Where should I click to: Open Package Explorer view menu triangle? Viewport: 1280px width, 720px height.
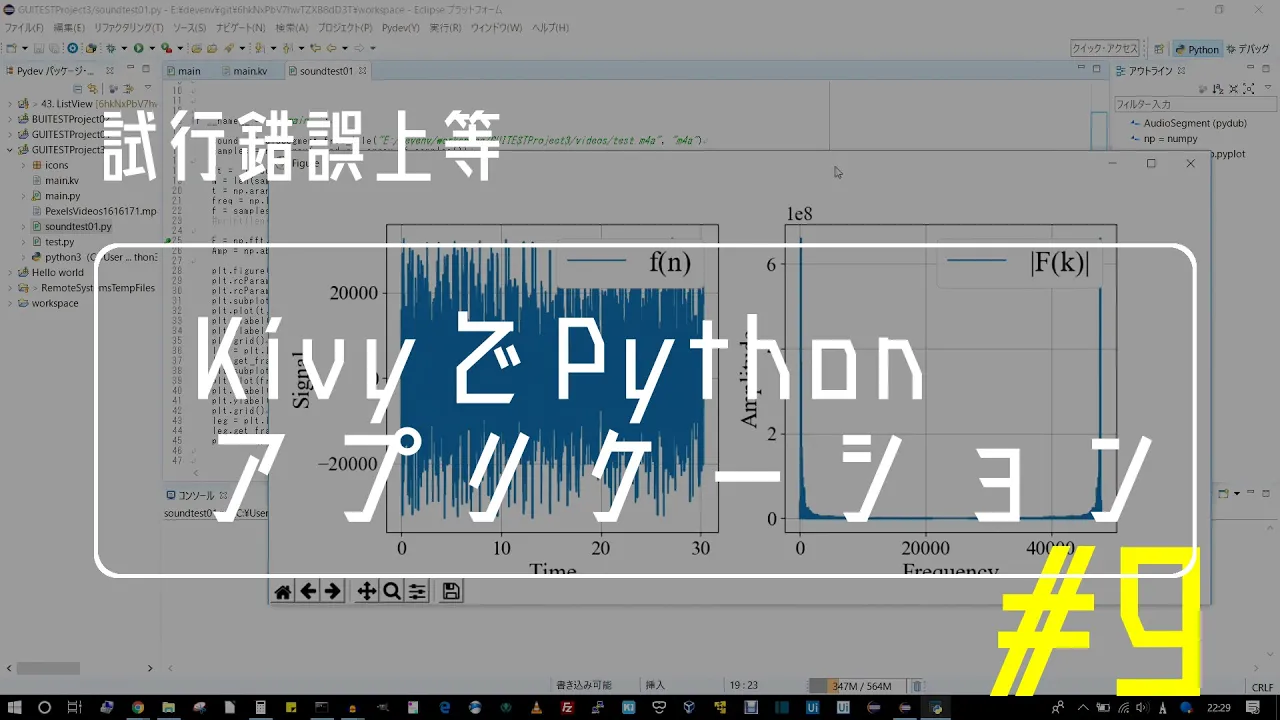click(x=148, y=88)
